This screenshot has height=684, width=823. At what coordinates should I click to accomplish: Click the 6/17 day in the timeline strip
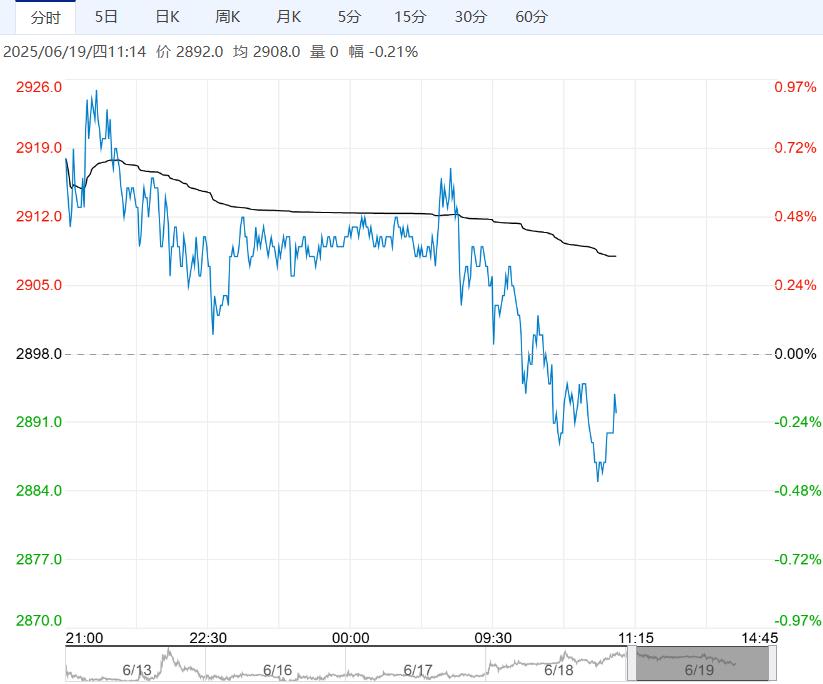click(418, 669)
